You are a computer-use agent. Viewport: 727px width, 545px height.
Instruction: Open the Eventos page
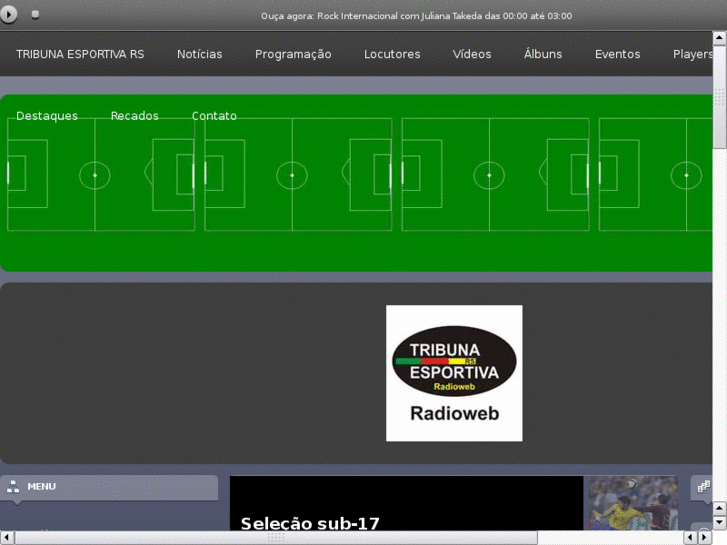click(618, 54)
